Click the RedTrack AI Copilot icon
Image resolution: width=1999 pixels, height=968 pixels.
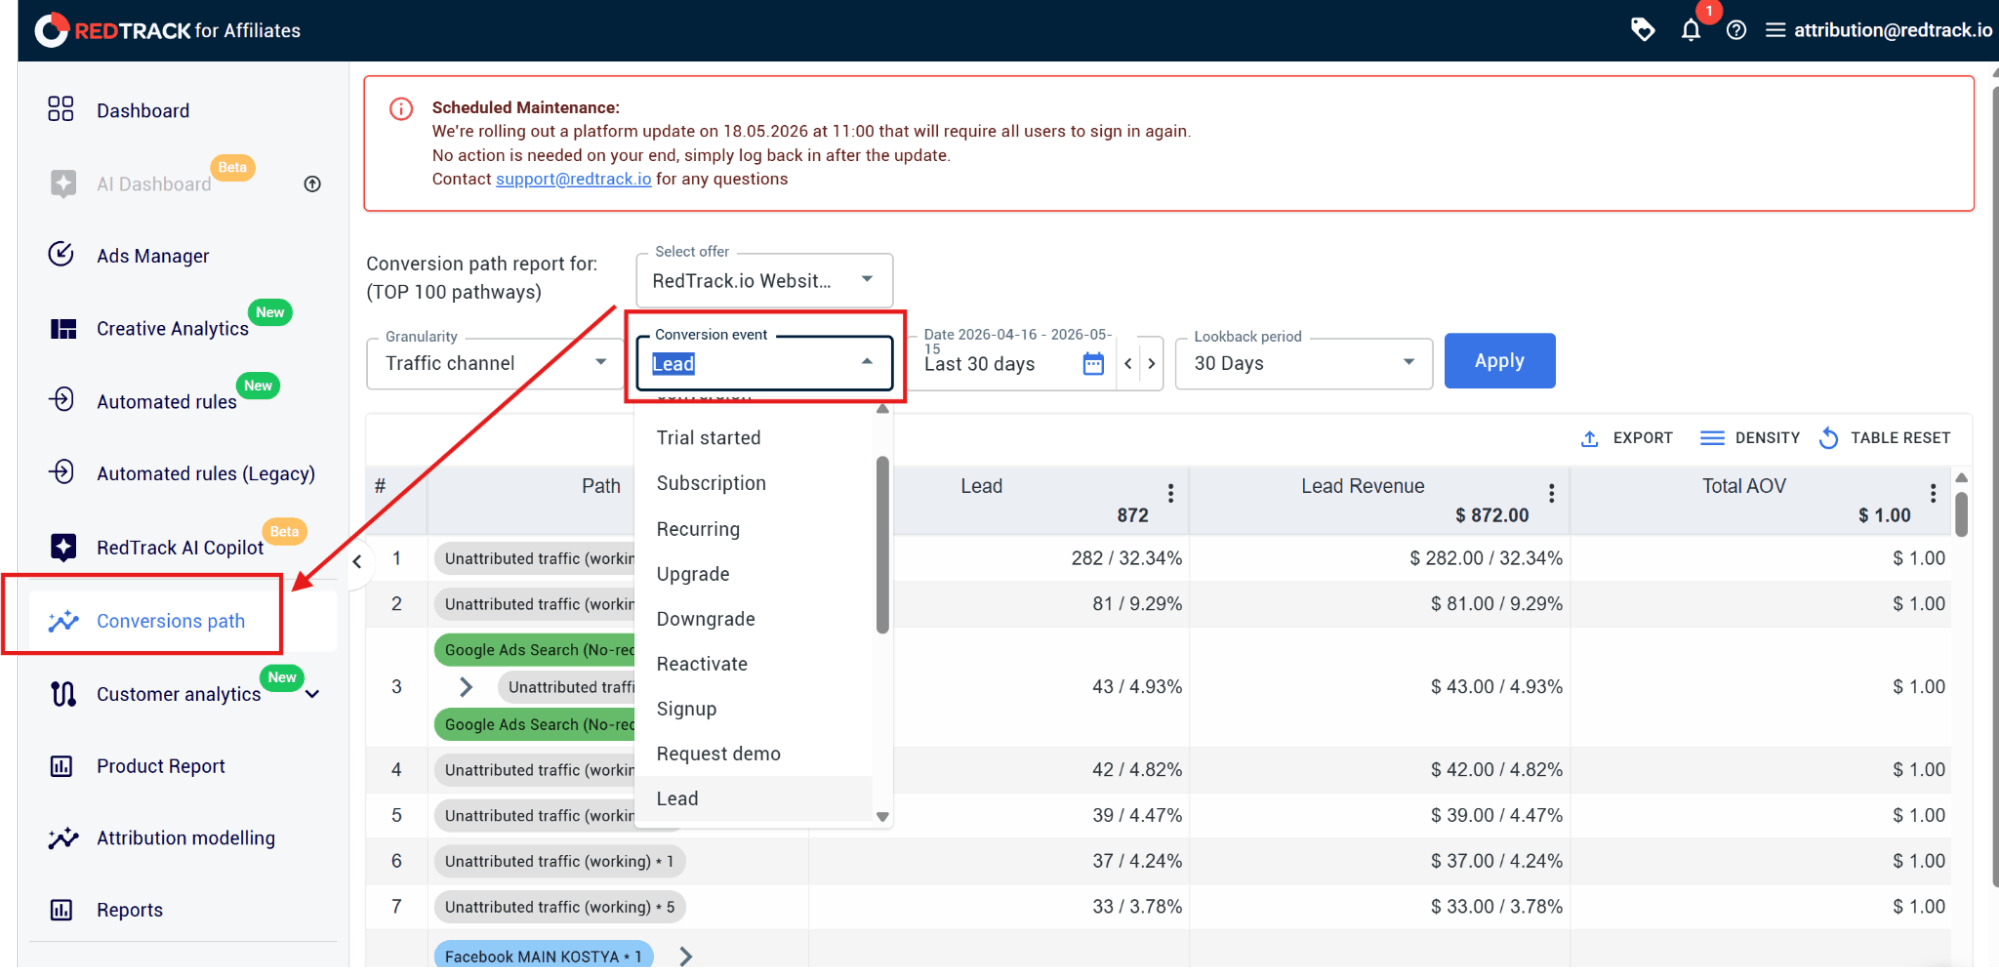point(63,547)
